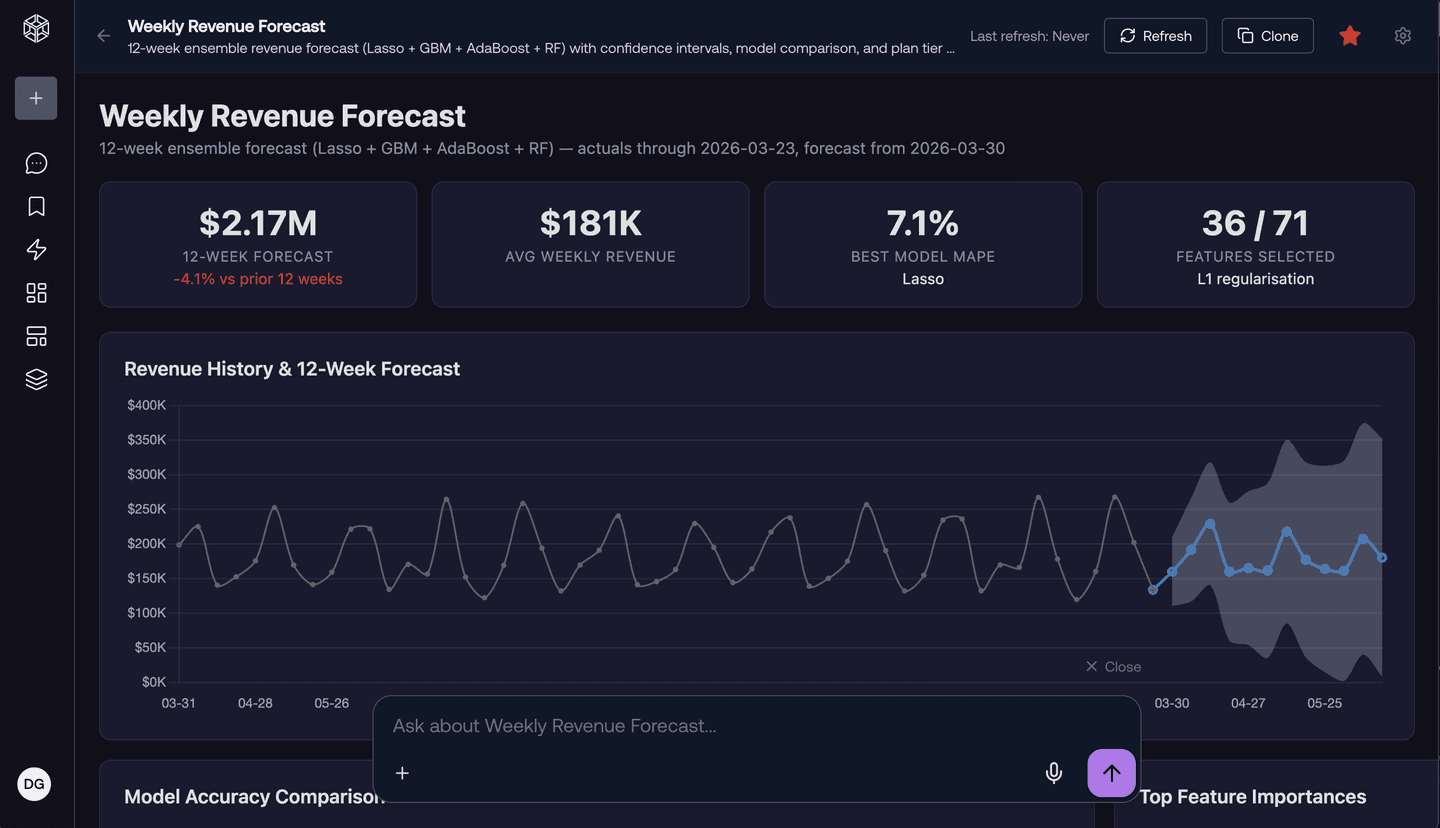Select the lightning bolt sidebar icon
This screenshot has height=828, width=1440.
pos(36,249)
